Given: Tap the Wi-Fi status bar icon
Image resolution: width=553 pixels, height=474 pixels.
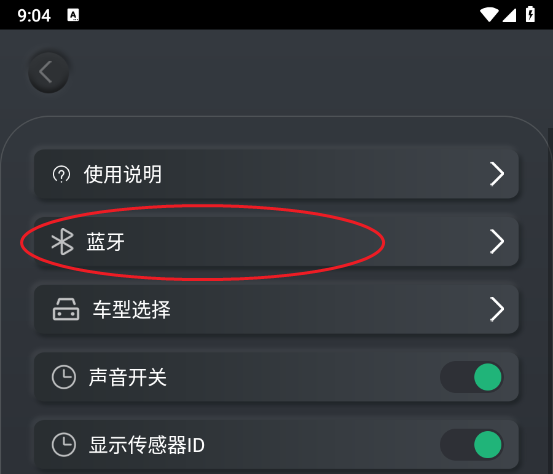Looking at the screenshot, I should coord(489,15).
